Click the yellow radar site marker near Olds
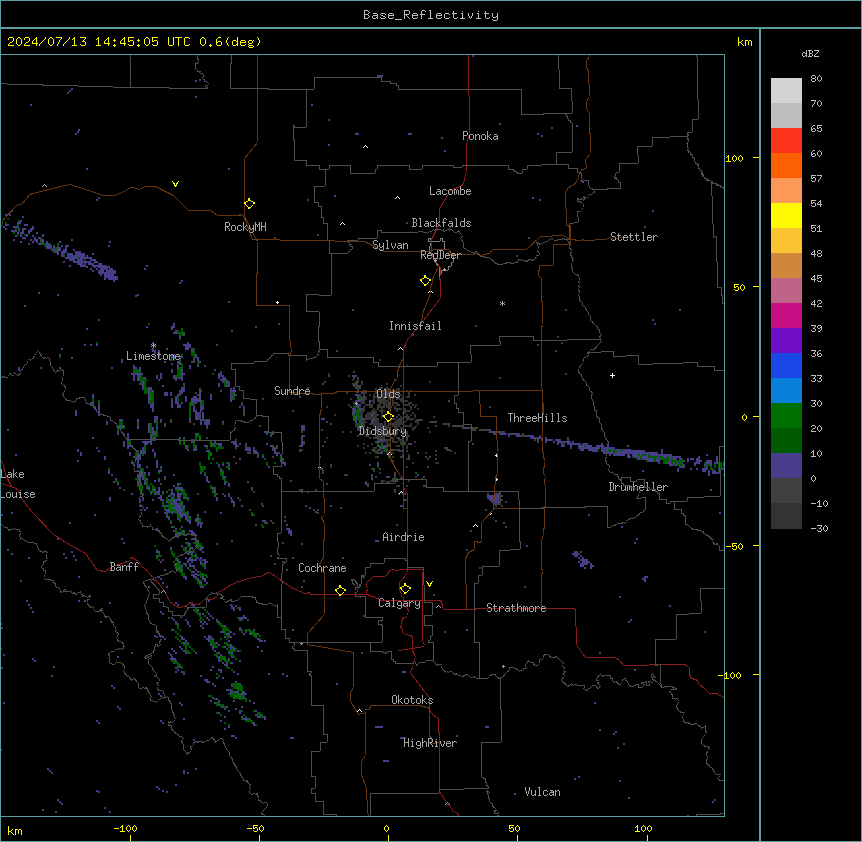Screen dimensions: 862x842 click(388, 417)
